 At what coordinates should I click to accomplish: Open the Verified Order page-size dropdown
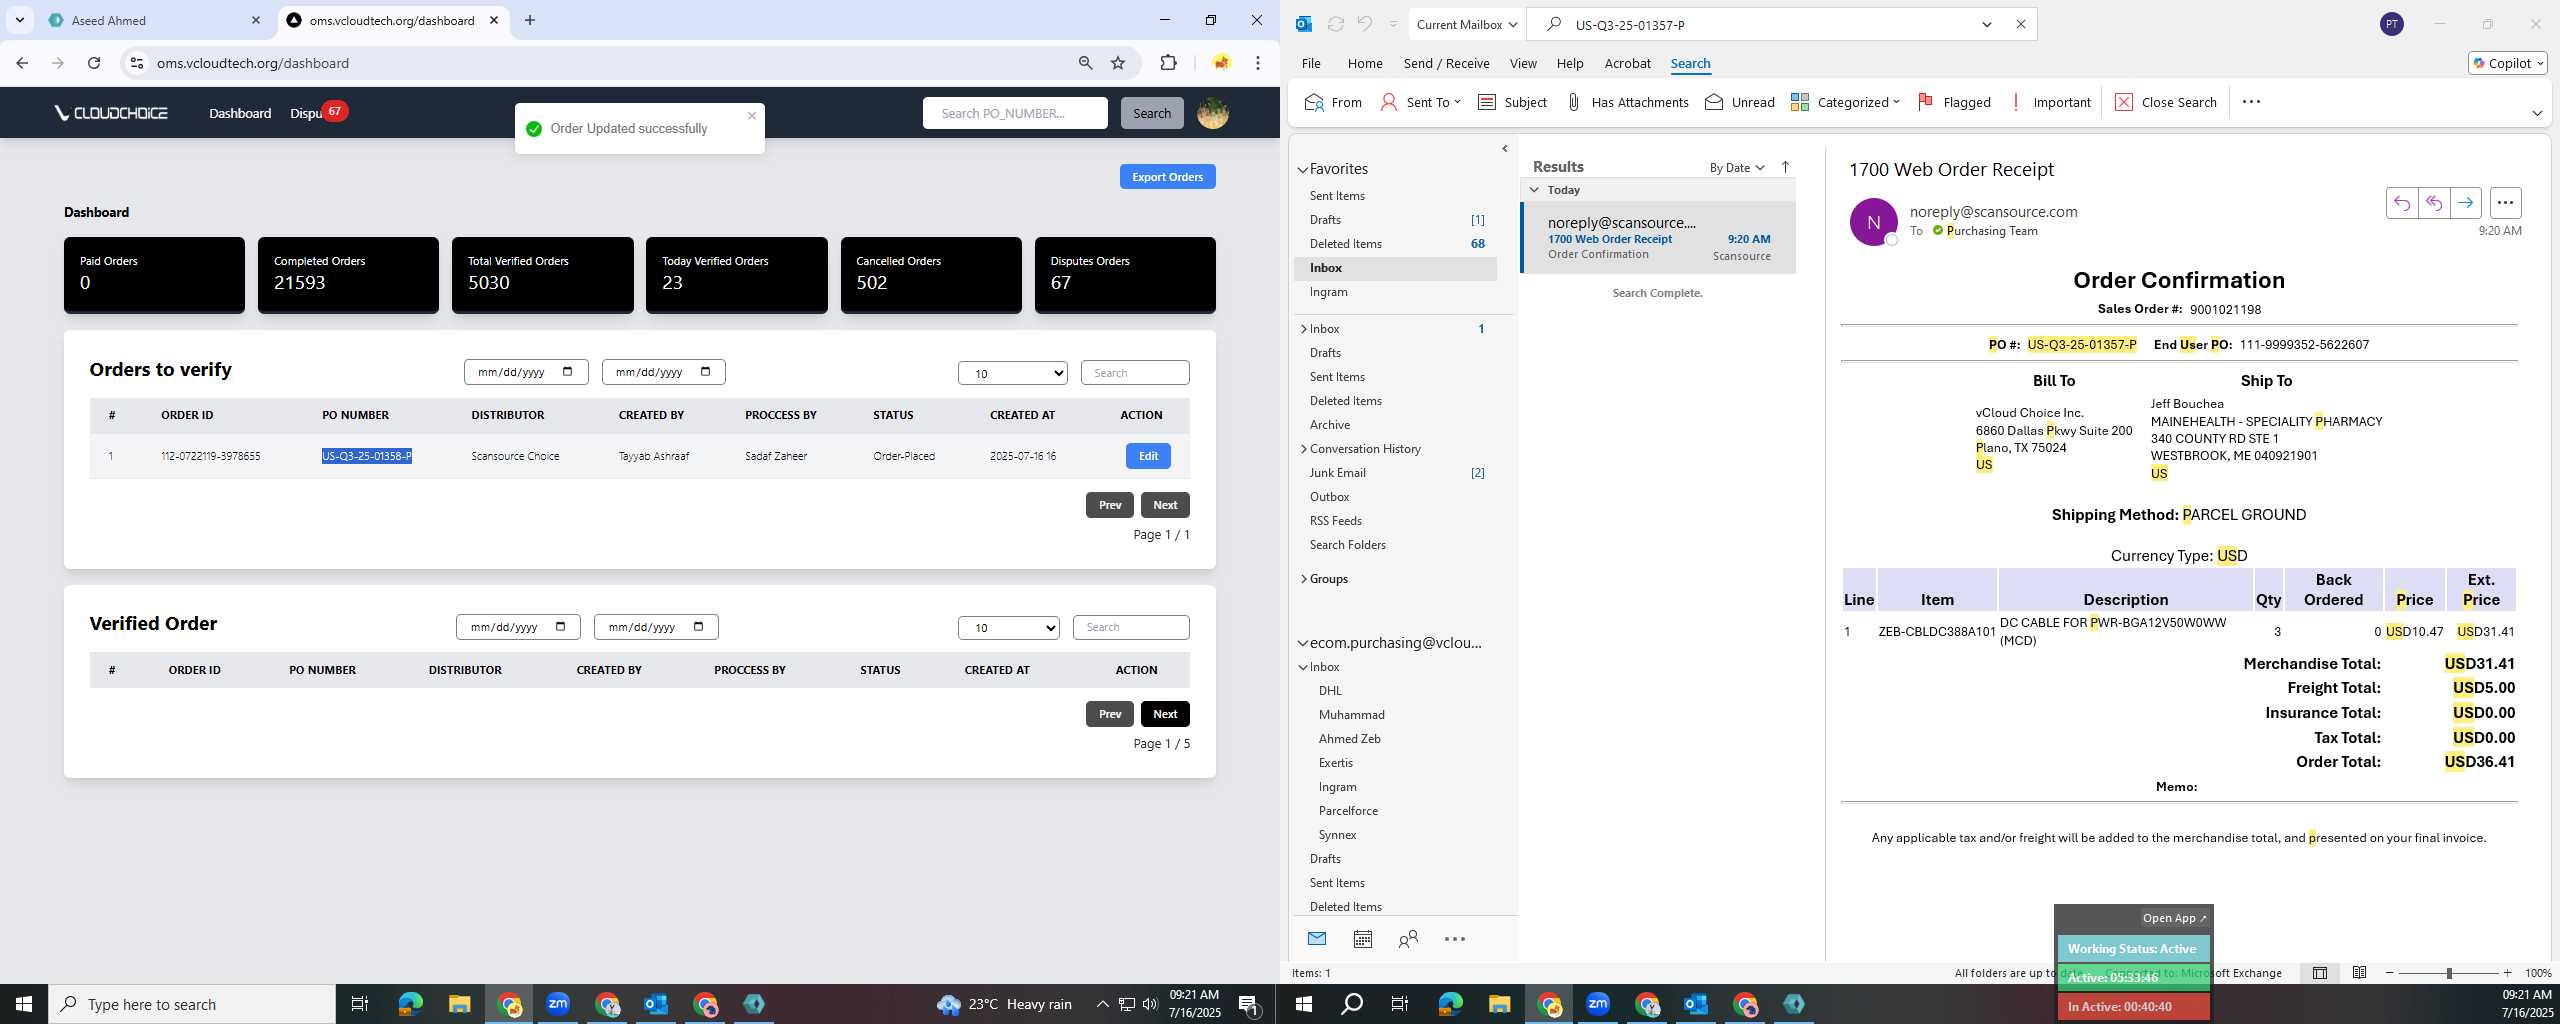click(x=1008, y=627)
